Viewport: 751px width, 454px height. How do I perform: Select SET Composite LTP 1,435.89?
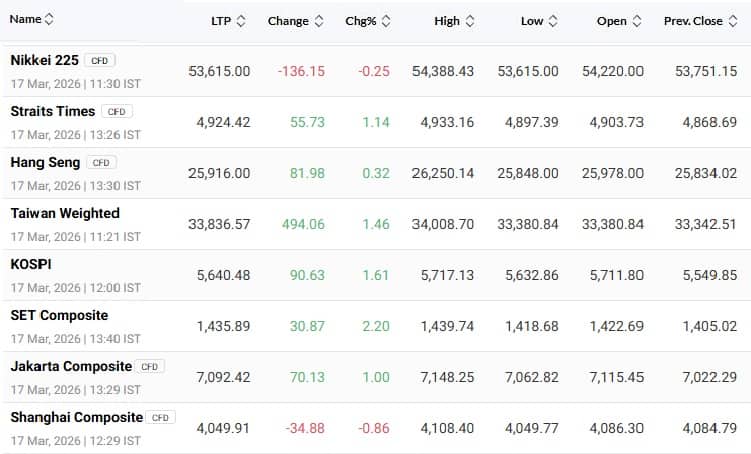tap(223, 327)
